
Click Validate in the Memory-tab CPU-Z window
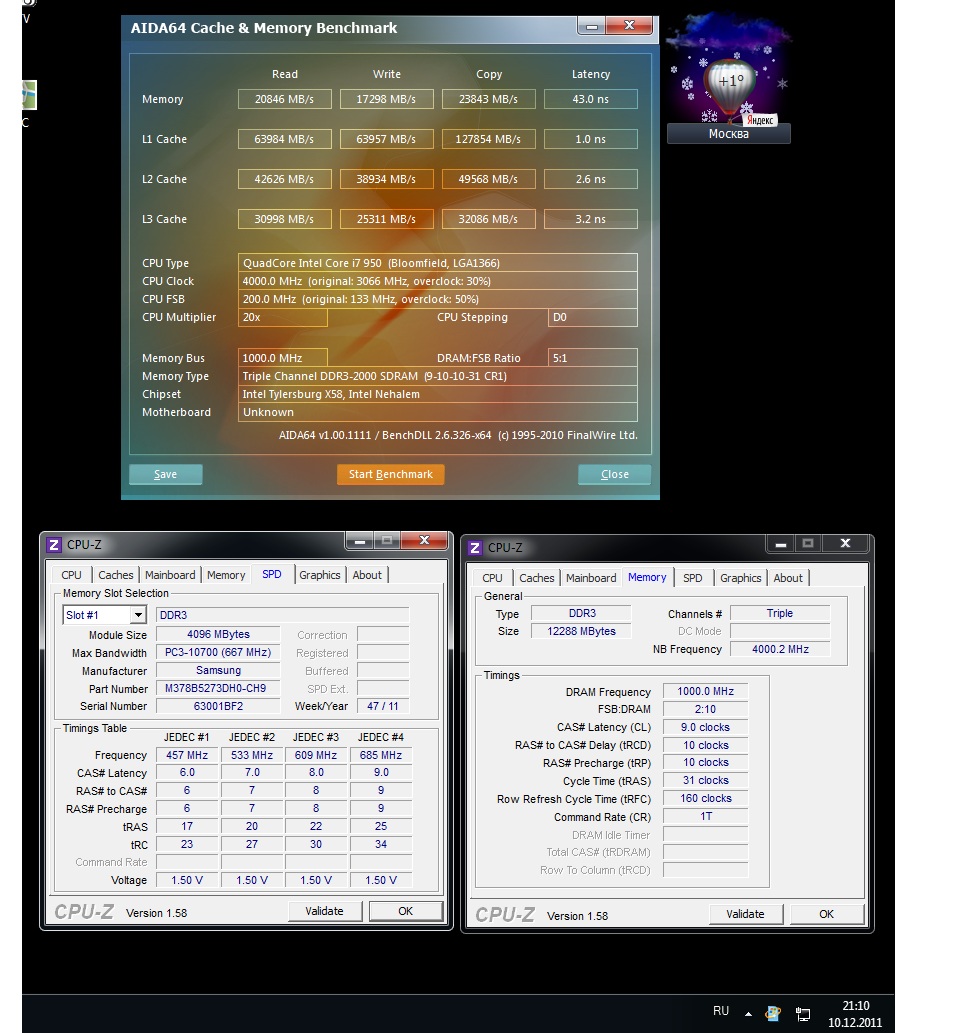(745, 914)
